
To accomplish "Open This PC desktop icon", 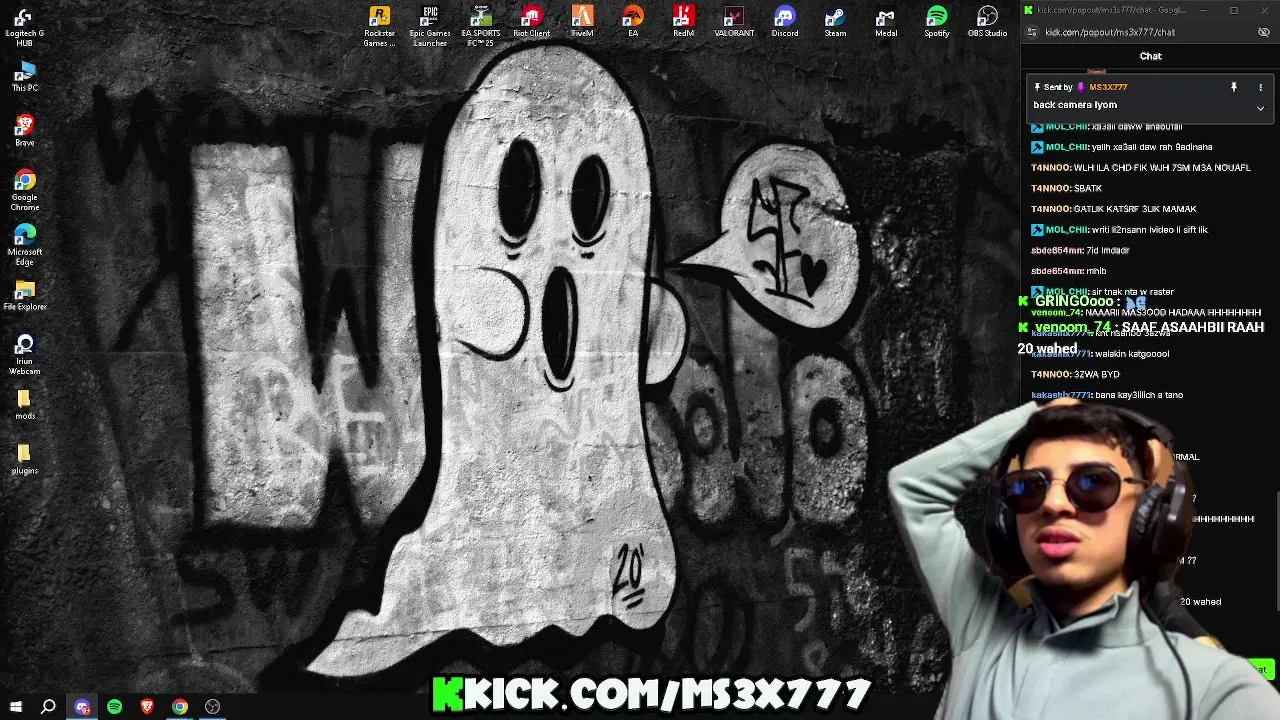I will pos(25,76).
